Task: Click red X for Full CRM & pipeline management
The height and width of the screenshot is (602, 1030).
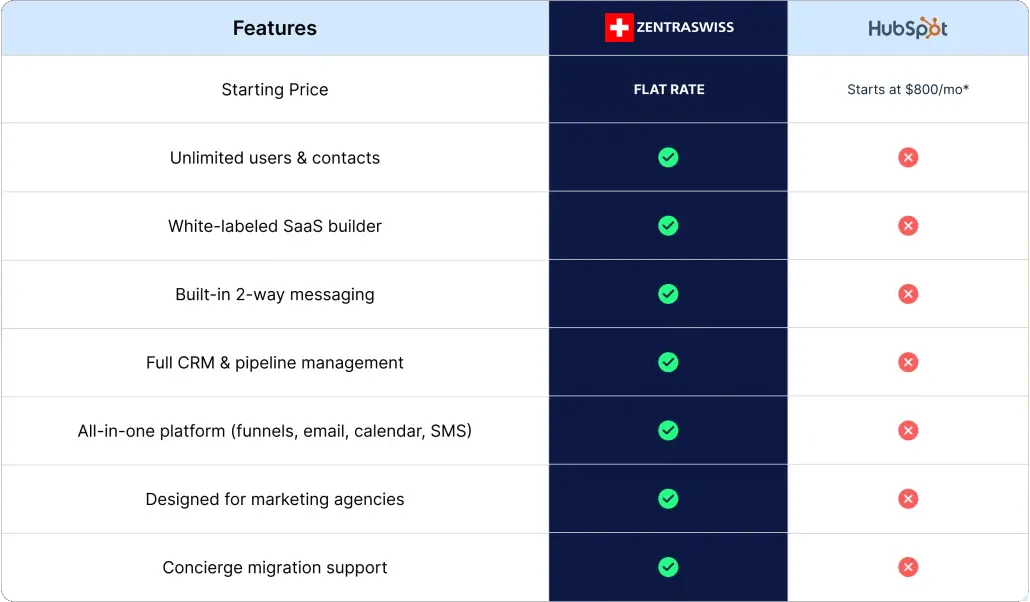Action: click(908, 363)
